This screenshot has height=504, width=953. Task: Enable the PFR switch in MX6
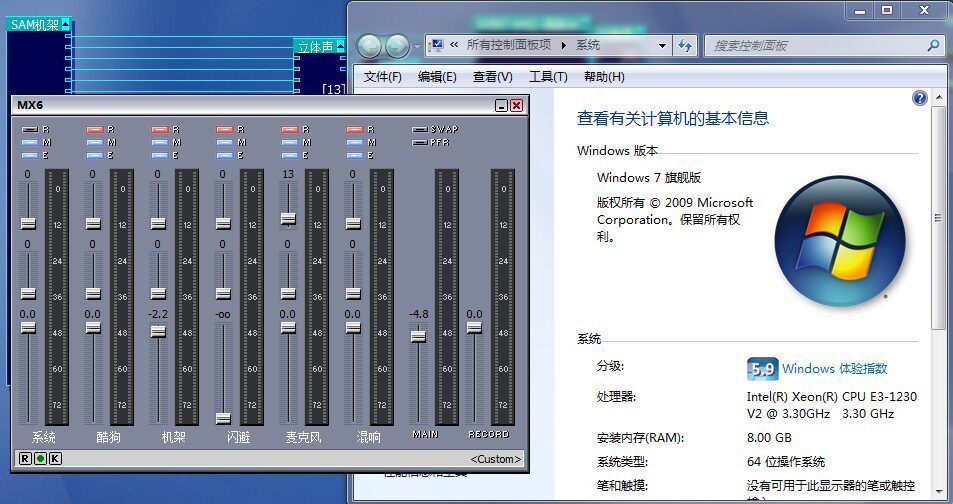coord(420,142)
